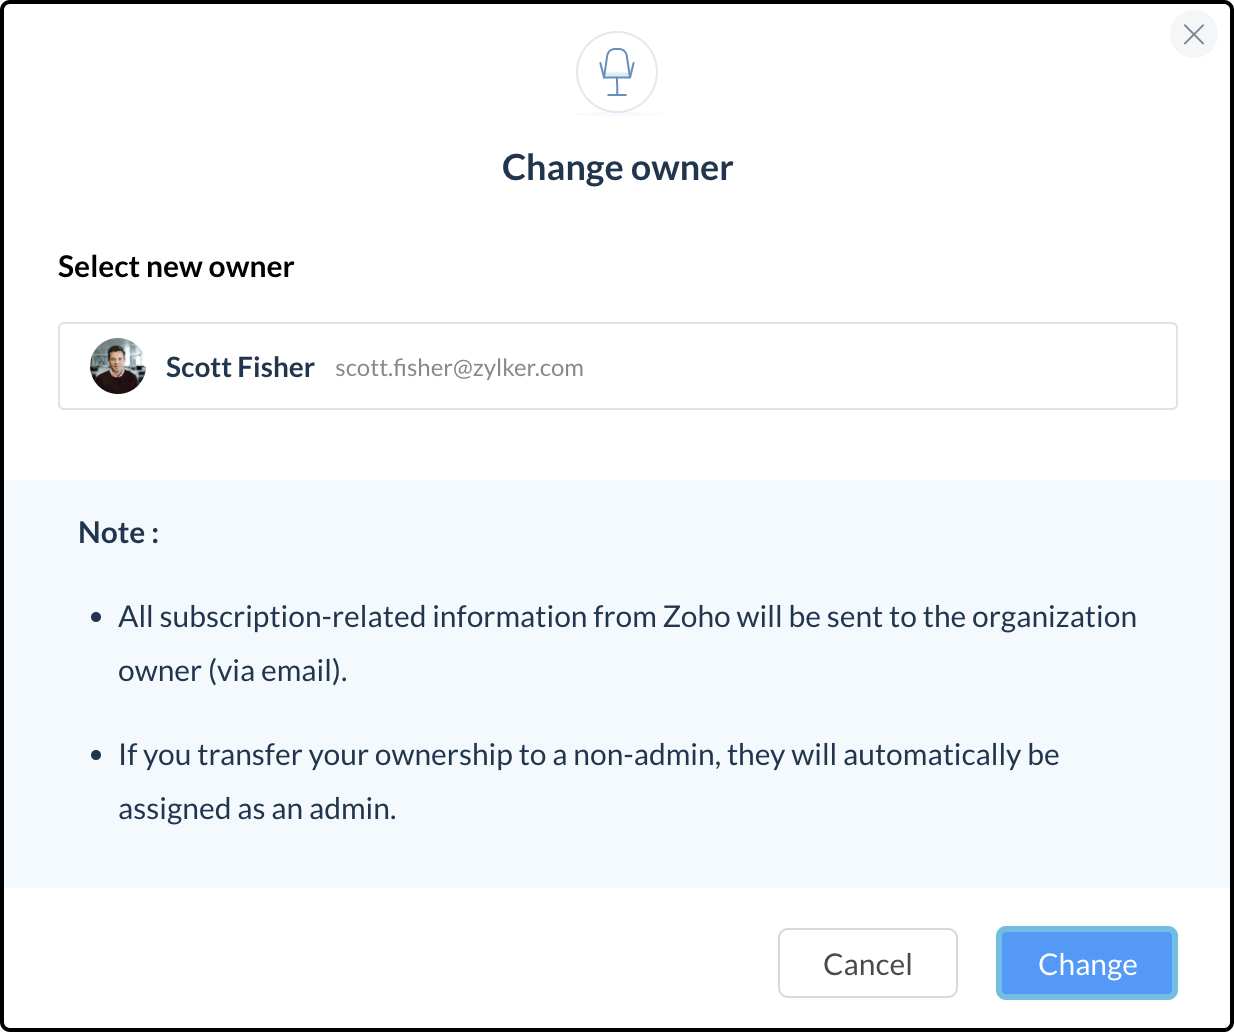
Task: Click the second bullet point marker
Action: point(96,756)
